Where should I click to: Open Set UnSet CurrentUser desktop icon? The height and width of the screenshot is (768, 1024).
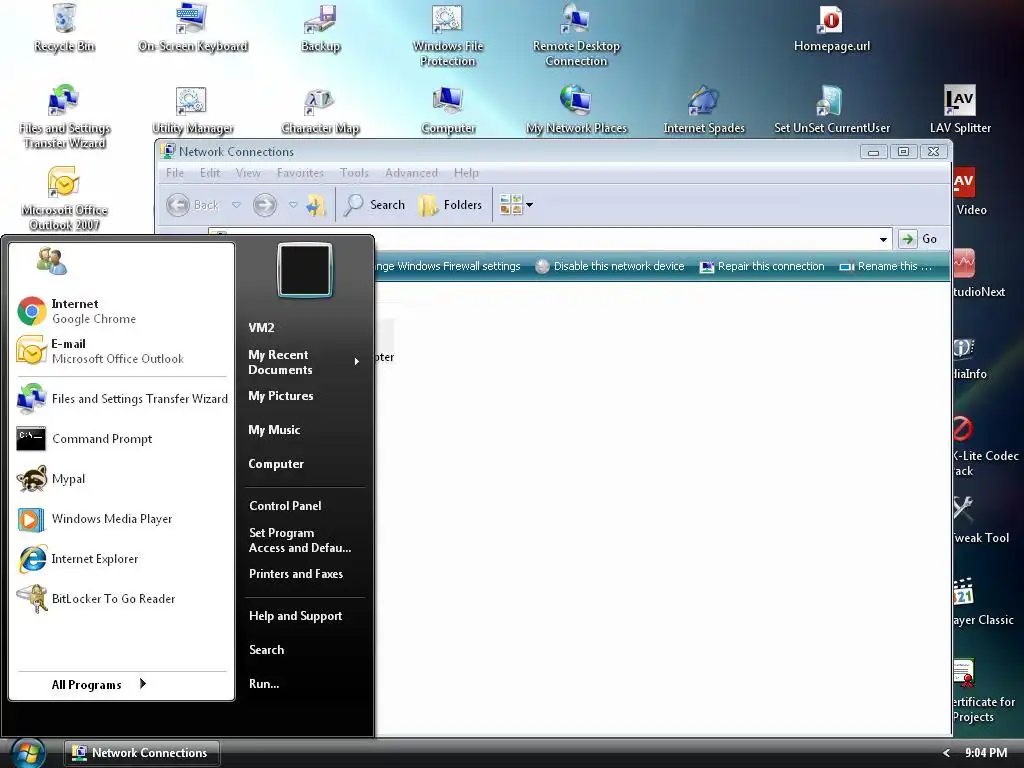[831, 110]
